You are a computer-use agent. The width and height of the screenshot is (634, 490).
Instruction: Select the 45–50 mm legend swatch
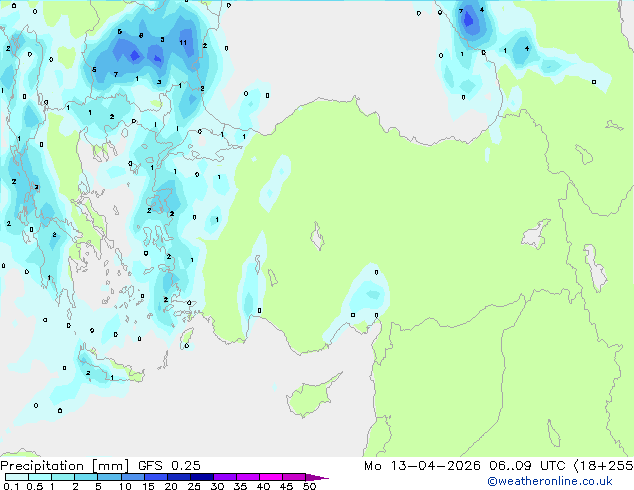(294, 477)
